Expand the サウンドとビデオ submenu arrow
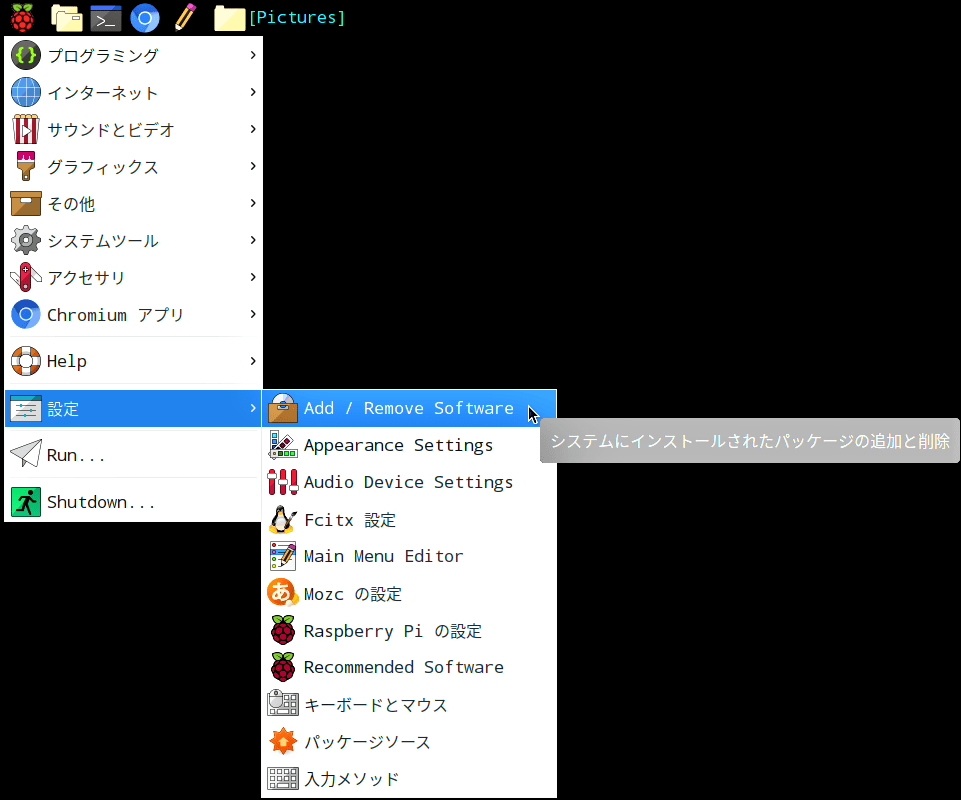 click(x=253, y=129)
